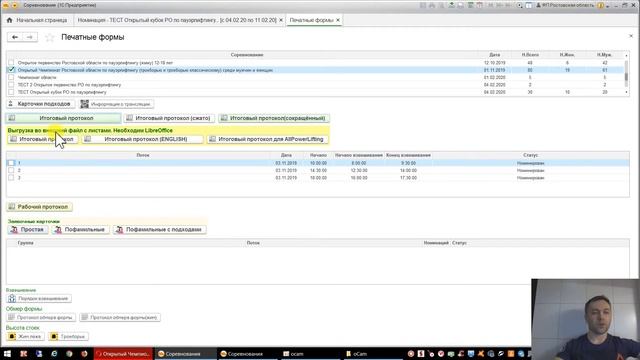The width and height of the screenshot is (640, 360).
Task: Open Протокол обмера формы button
Action: click(x=41, y=317)
